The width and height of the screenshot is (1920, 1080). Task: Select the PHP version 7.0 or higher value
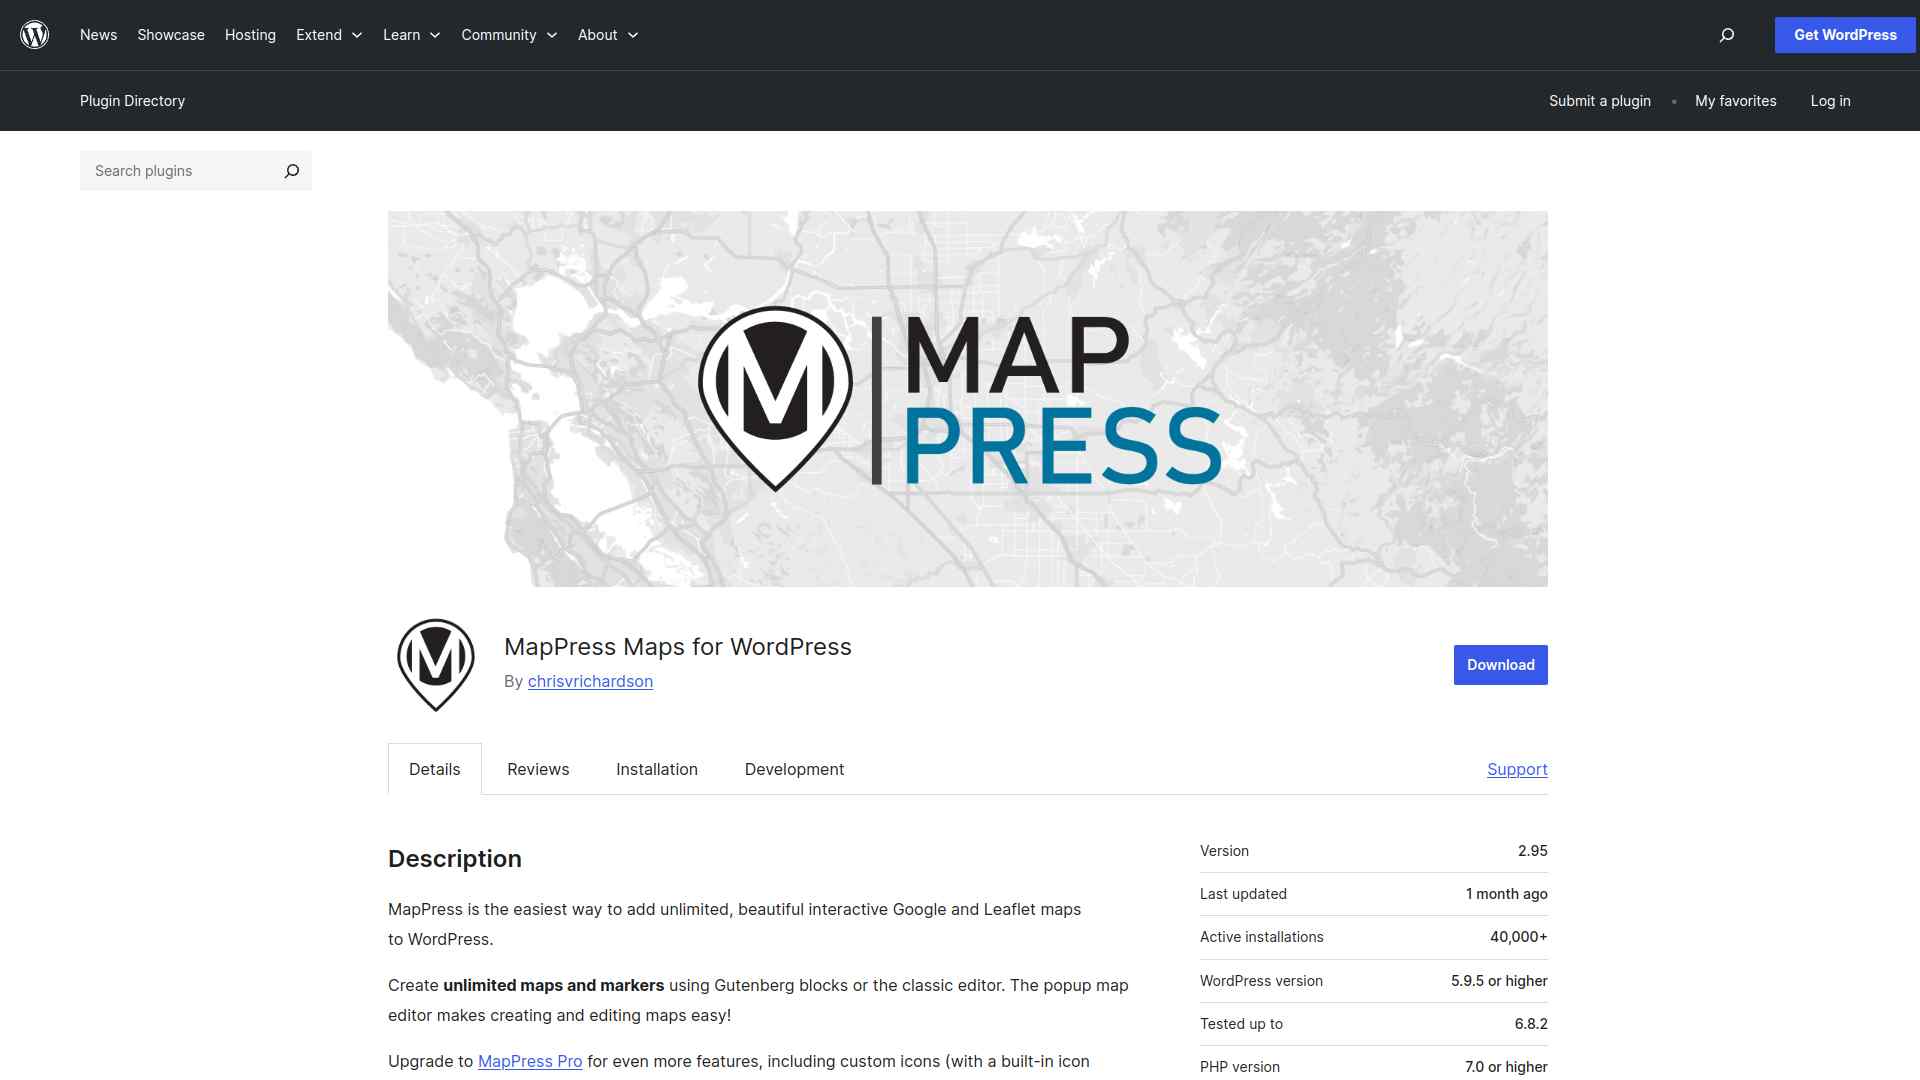1506,1067
